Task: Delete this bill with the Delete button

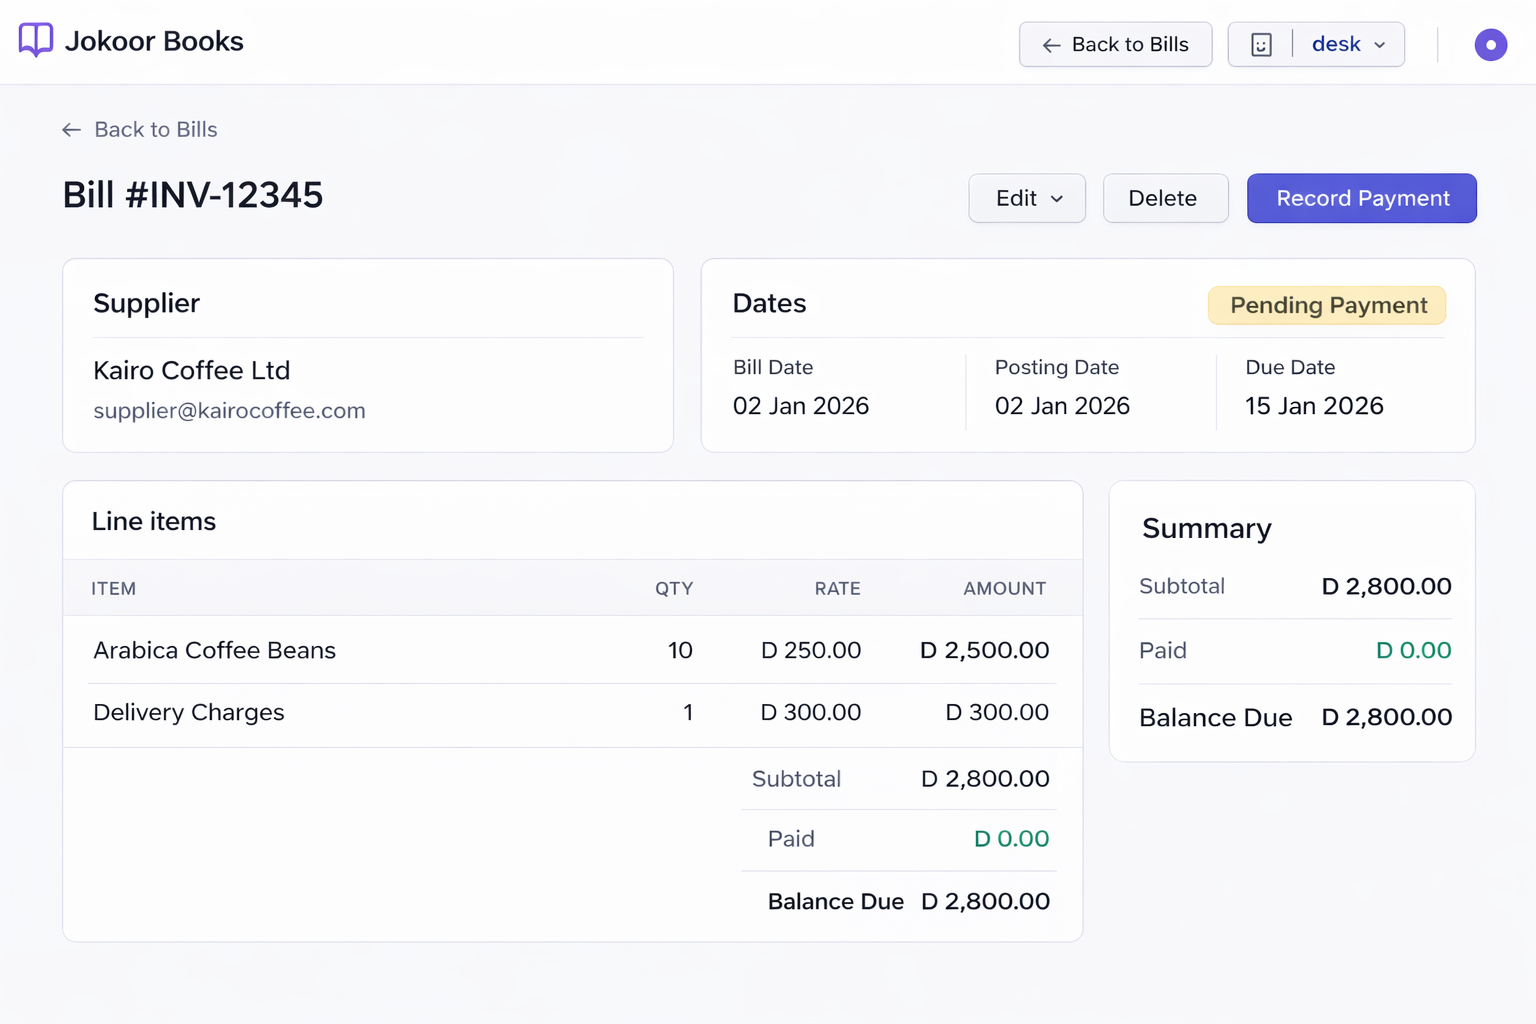Action: coord(1165,198)
